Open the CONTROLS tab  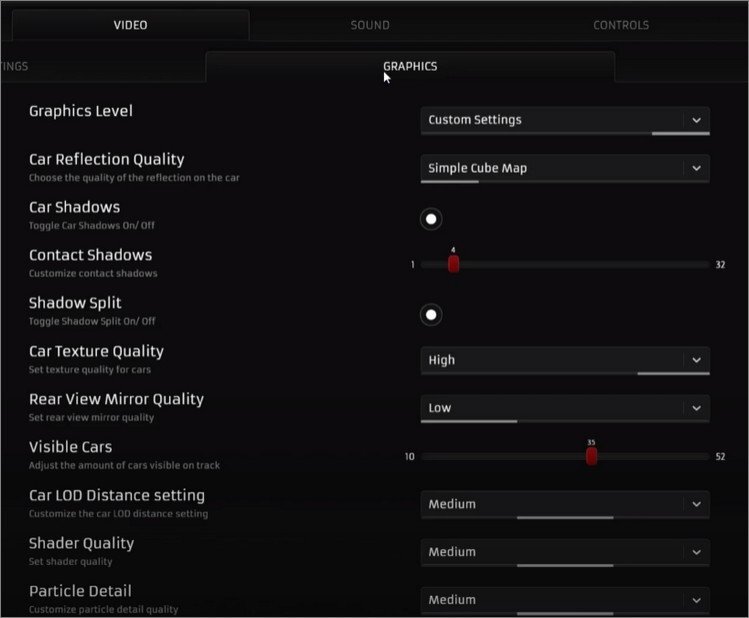tap(620, 25)
